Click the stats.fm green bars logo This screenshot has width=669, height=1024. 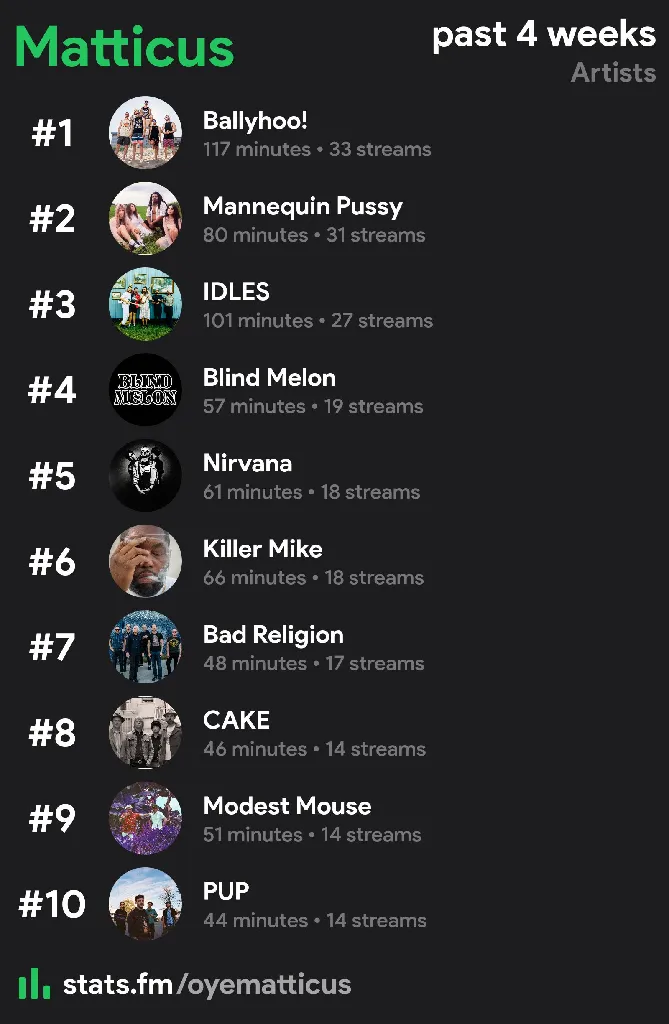pyautogui.click(x=34, y=984)
